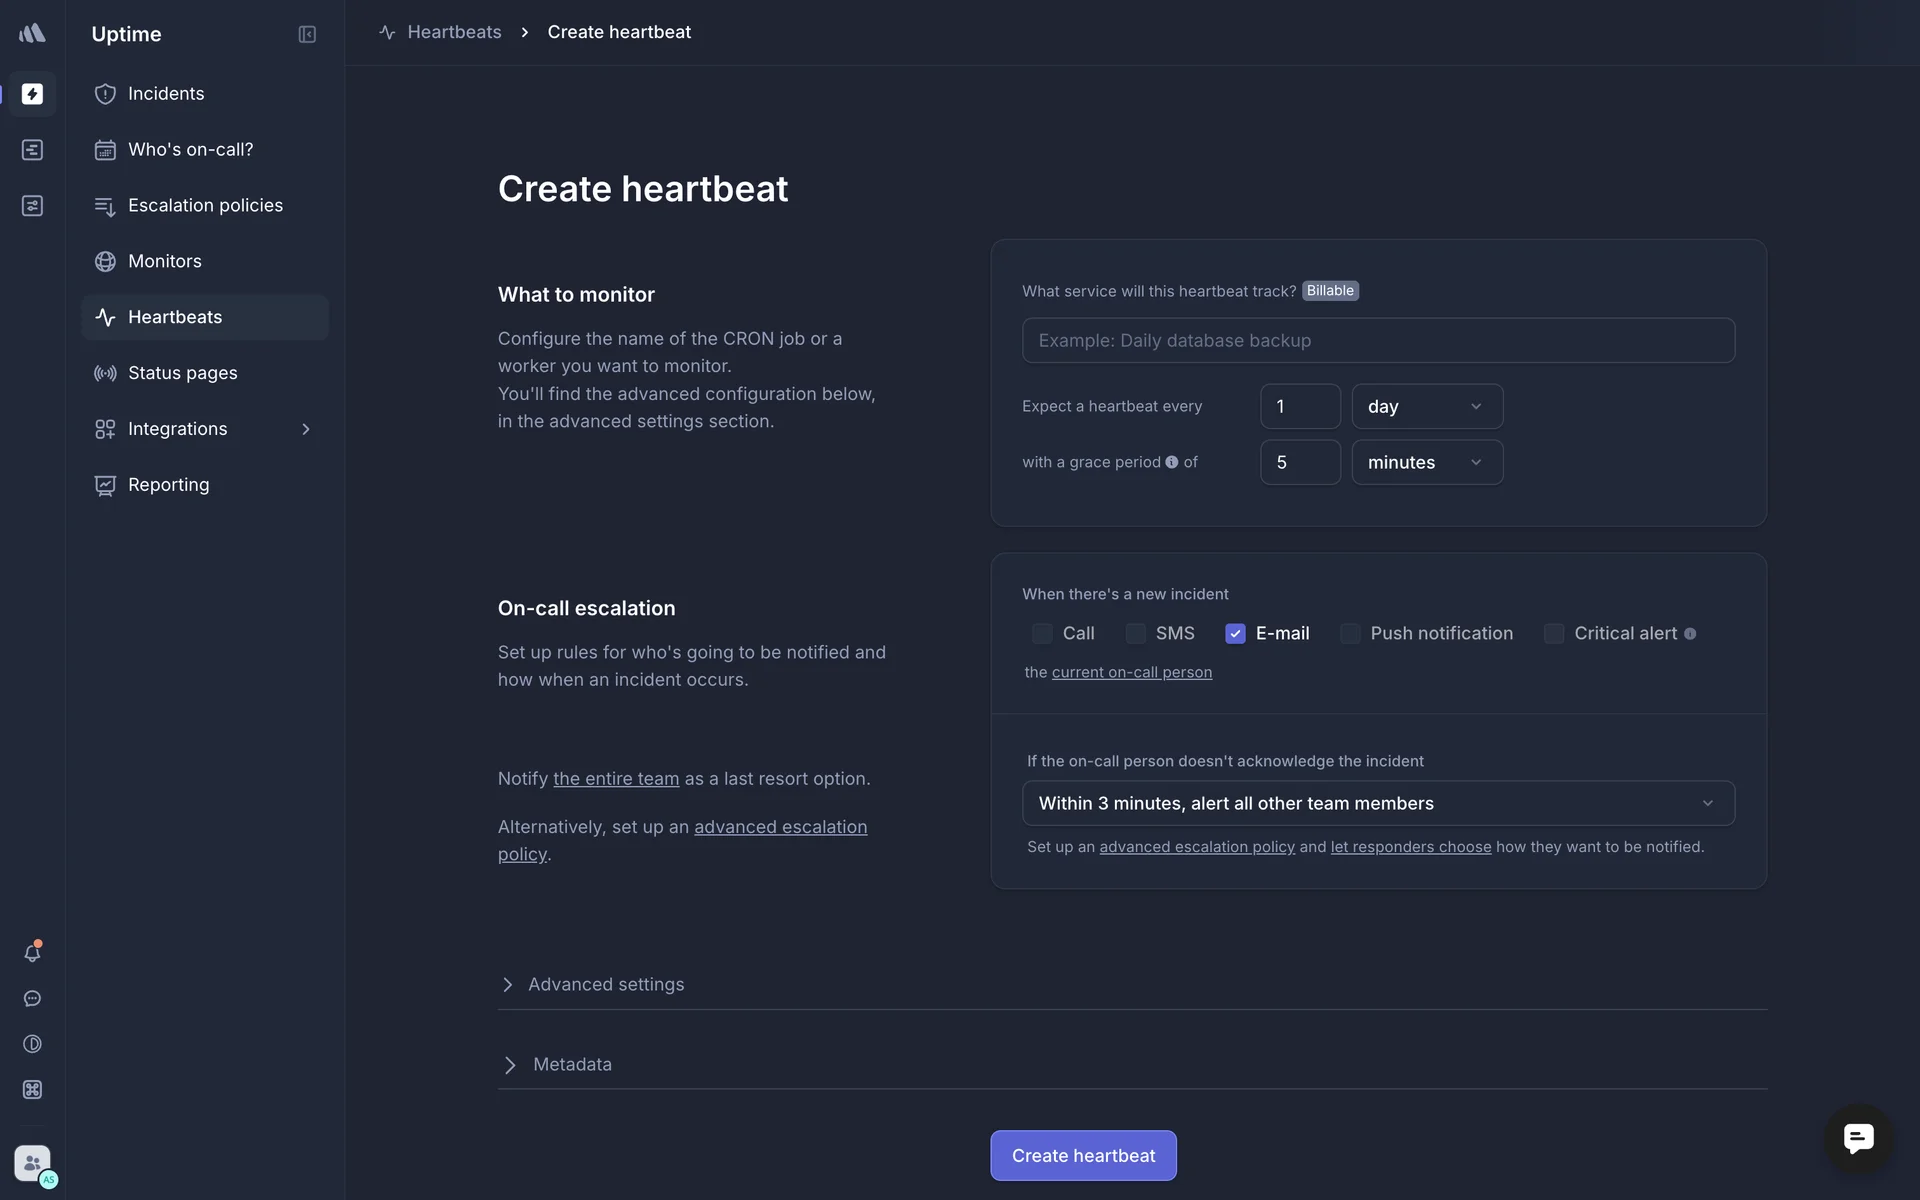Open the Uptime lightning bolt app icon
This screenshot has width=1920, height=1200.
pyautogui.click(x=32, y=94)
